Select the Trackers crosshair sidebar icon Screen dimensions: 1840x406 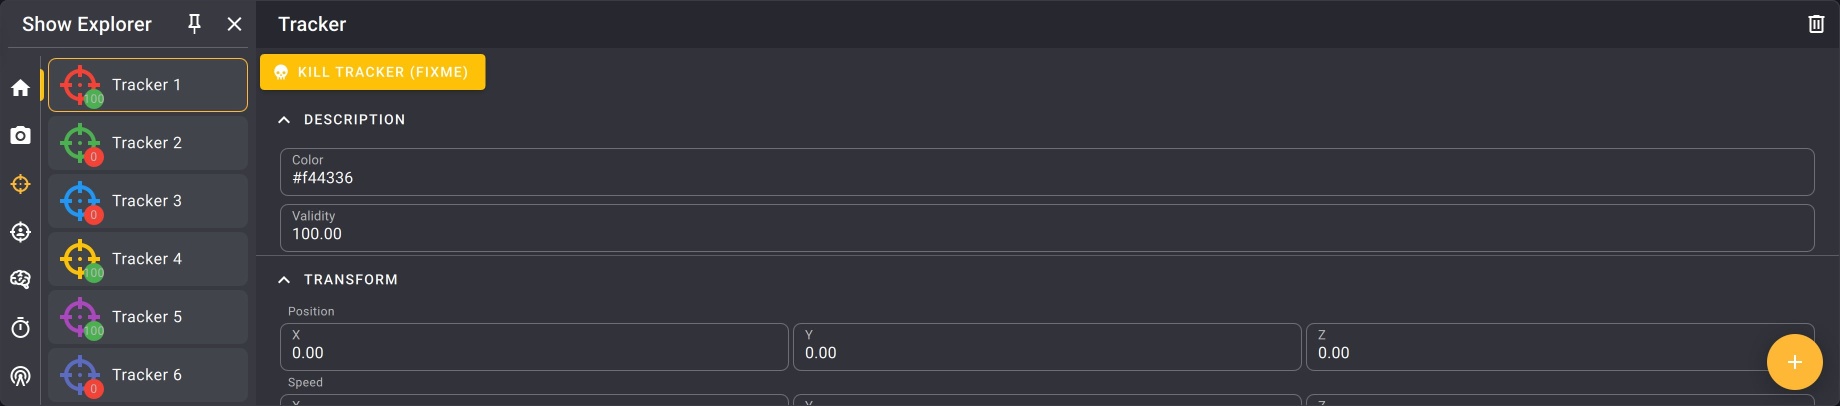point(20,184)
